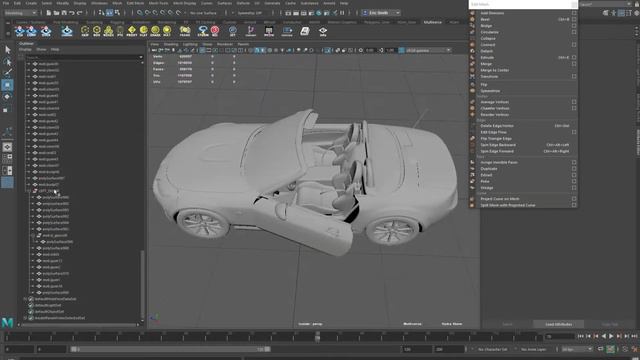Viewport: 640px width, 360px height.
Task: Choose Project Curve on Mesh entry
Action: point(500,199)
